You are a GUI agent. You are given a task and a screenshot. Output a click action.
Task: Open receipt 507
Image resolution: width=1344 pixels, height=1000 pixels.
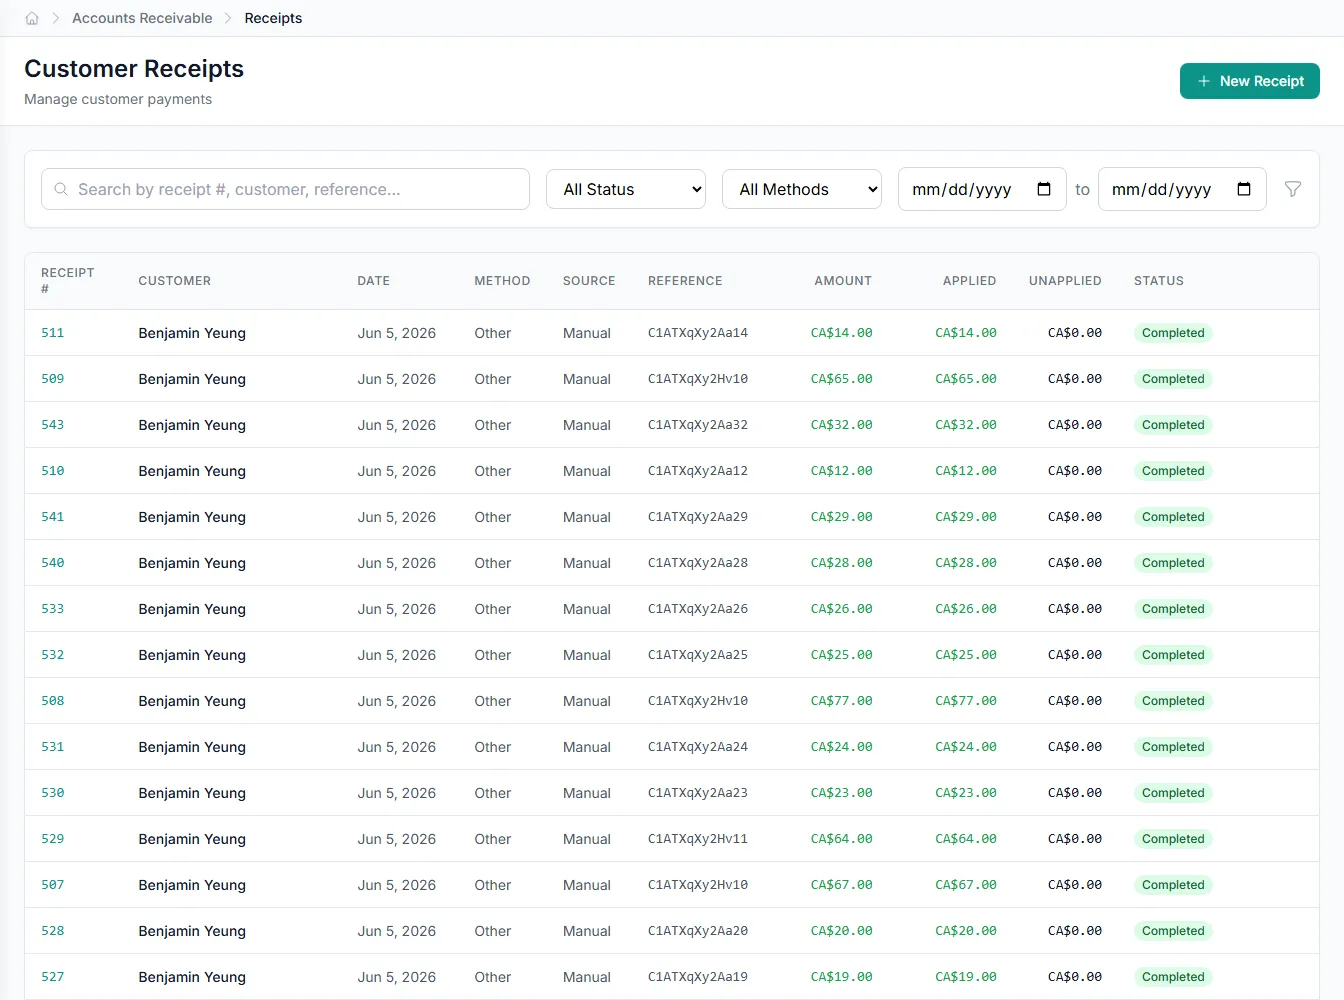[x=53, y=885]
